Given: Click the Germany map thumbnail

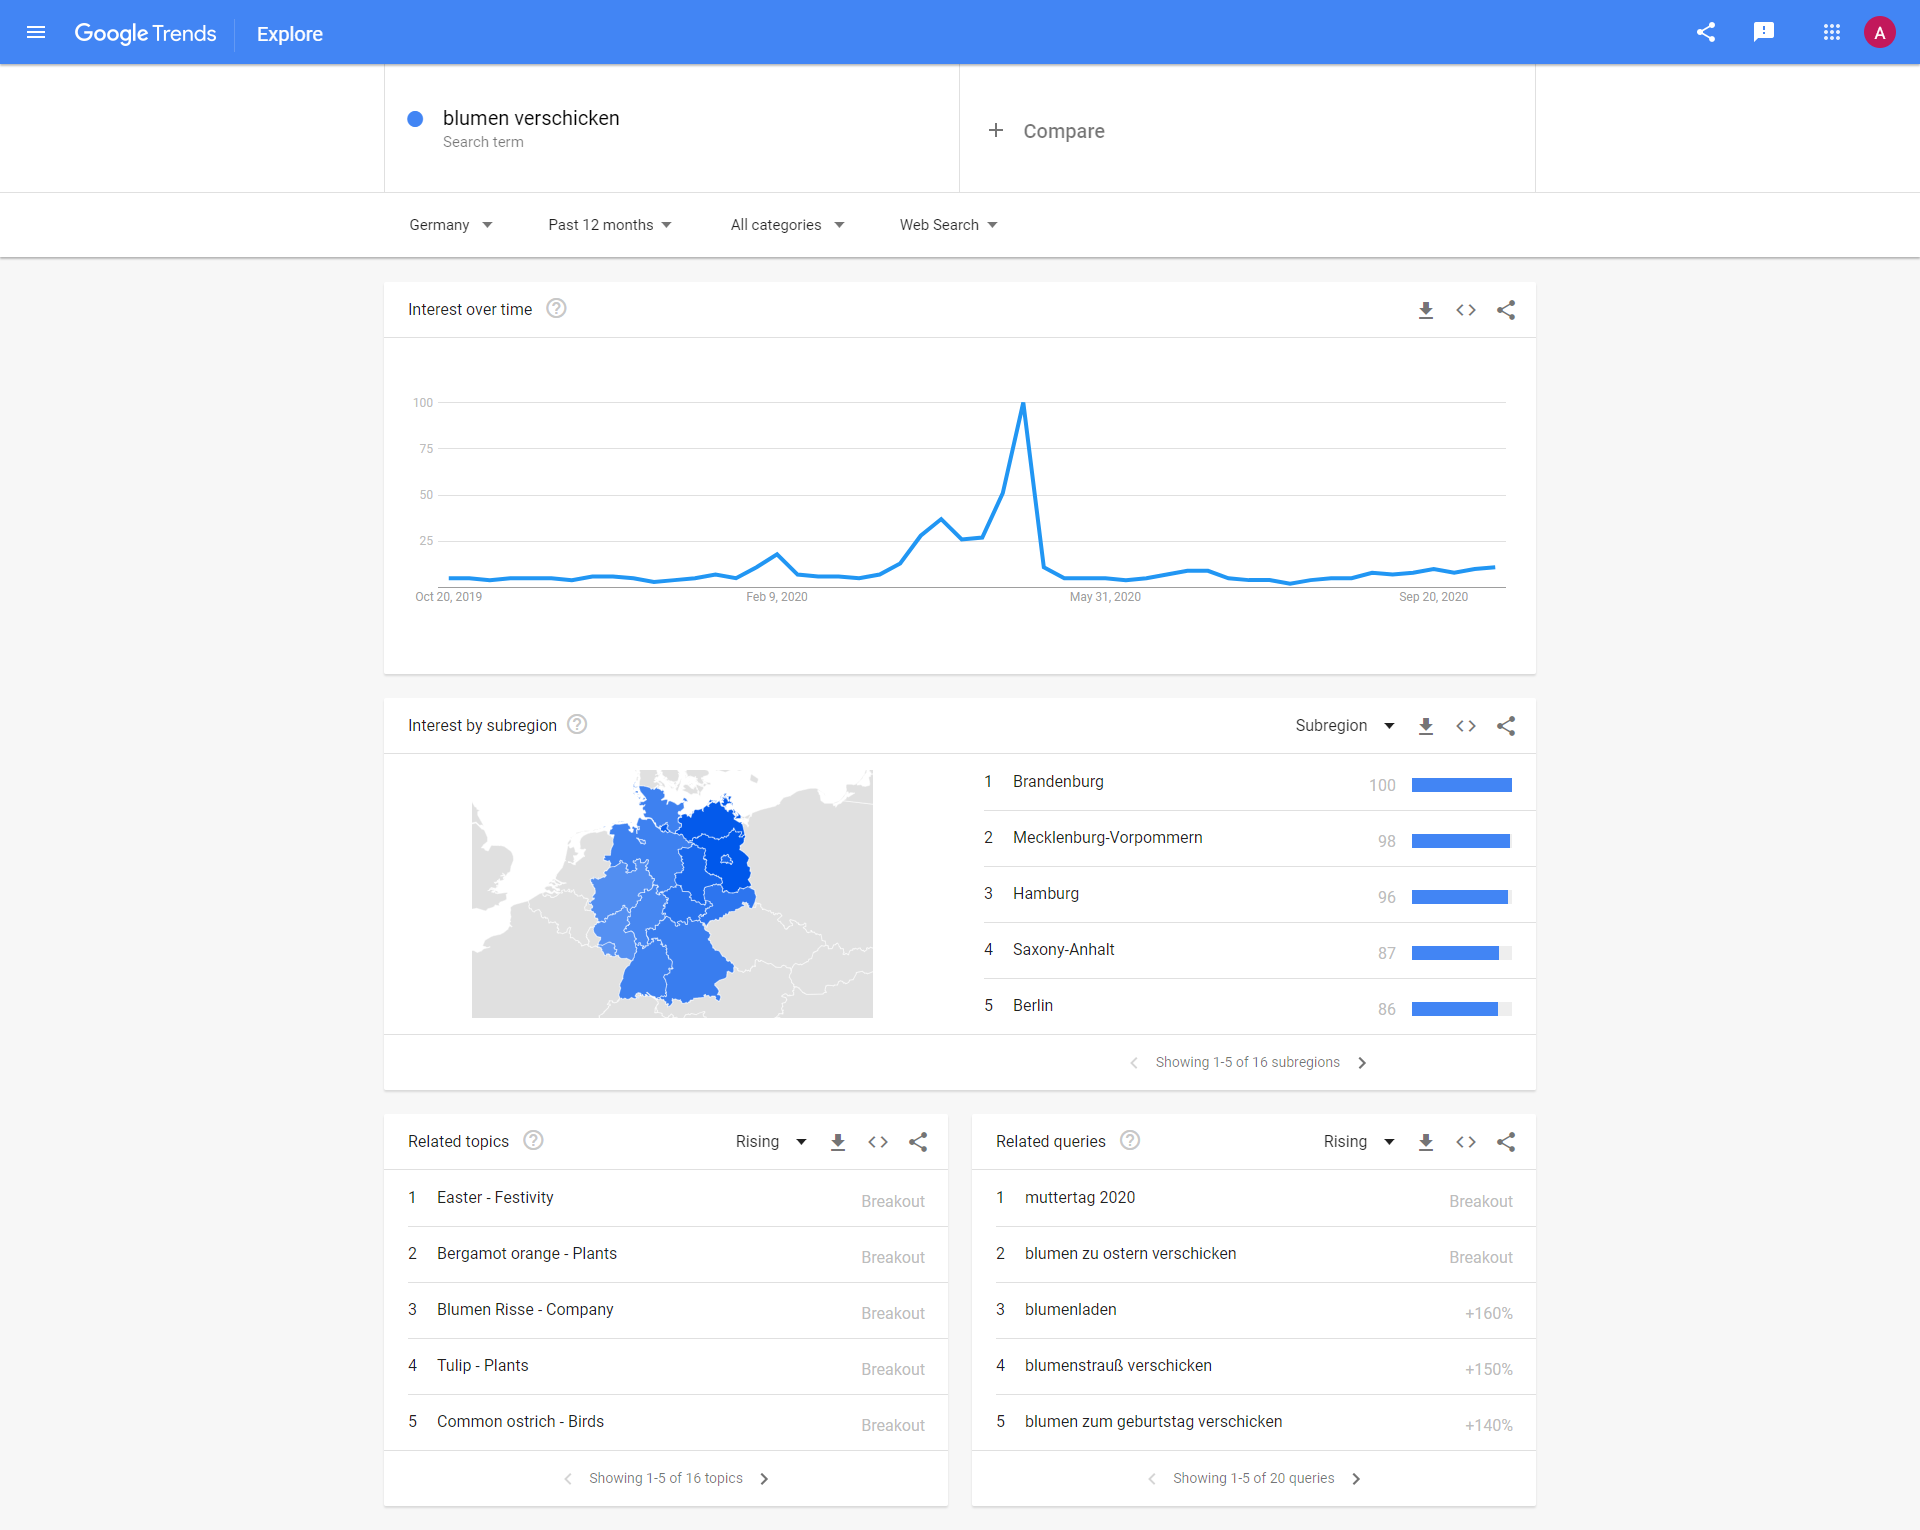Looking at the screenshot, I should (x=672, y=894).
